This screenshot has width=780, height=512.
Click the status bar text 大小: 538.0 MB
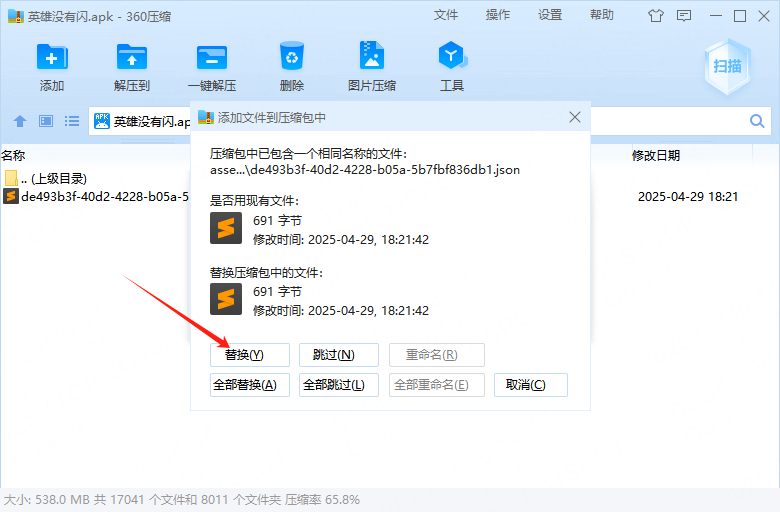[47, 500]
